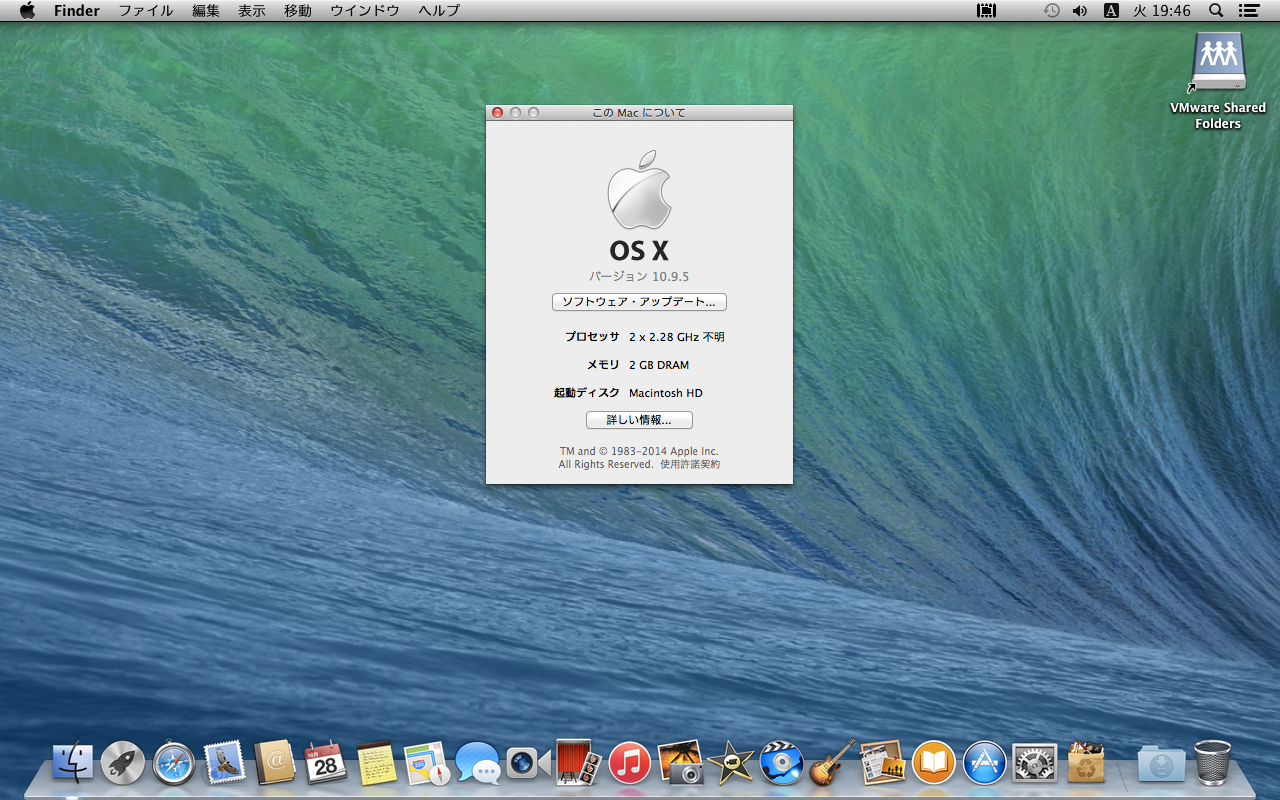Open Mail stamp icon in Dock
1280x800 pixels.
coord(224,764)
